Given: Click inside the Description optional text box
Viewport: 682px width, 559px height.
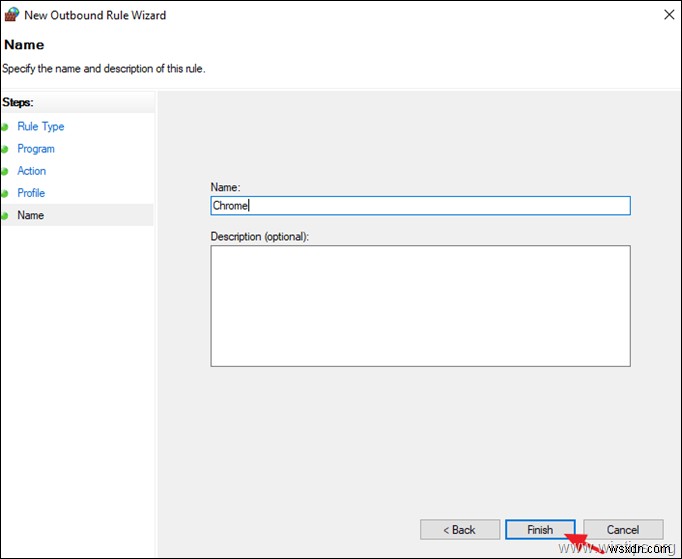Looking at the screenshot, I should (421, 306).
